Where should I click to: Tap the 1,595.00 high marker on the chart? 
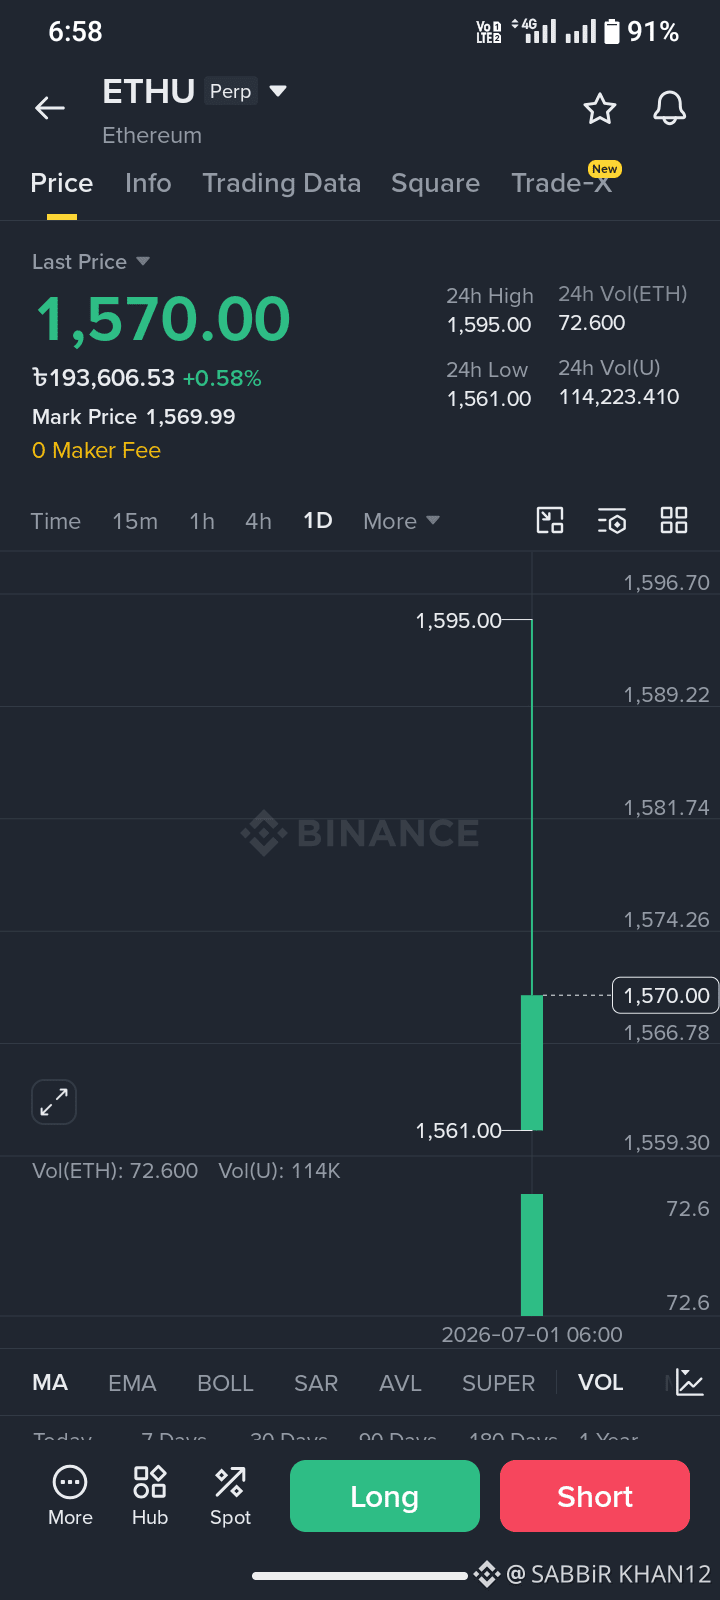point(459,620)
